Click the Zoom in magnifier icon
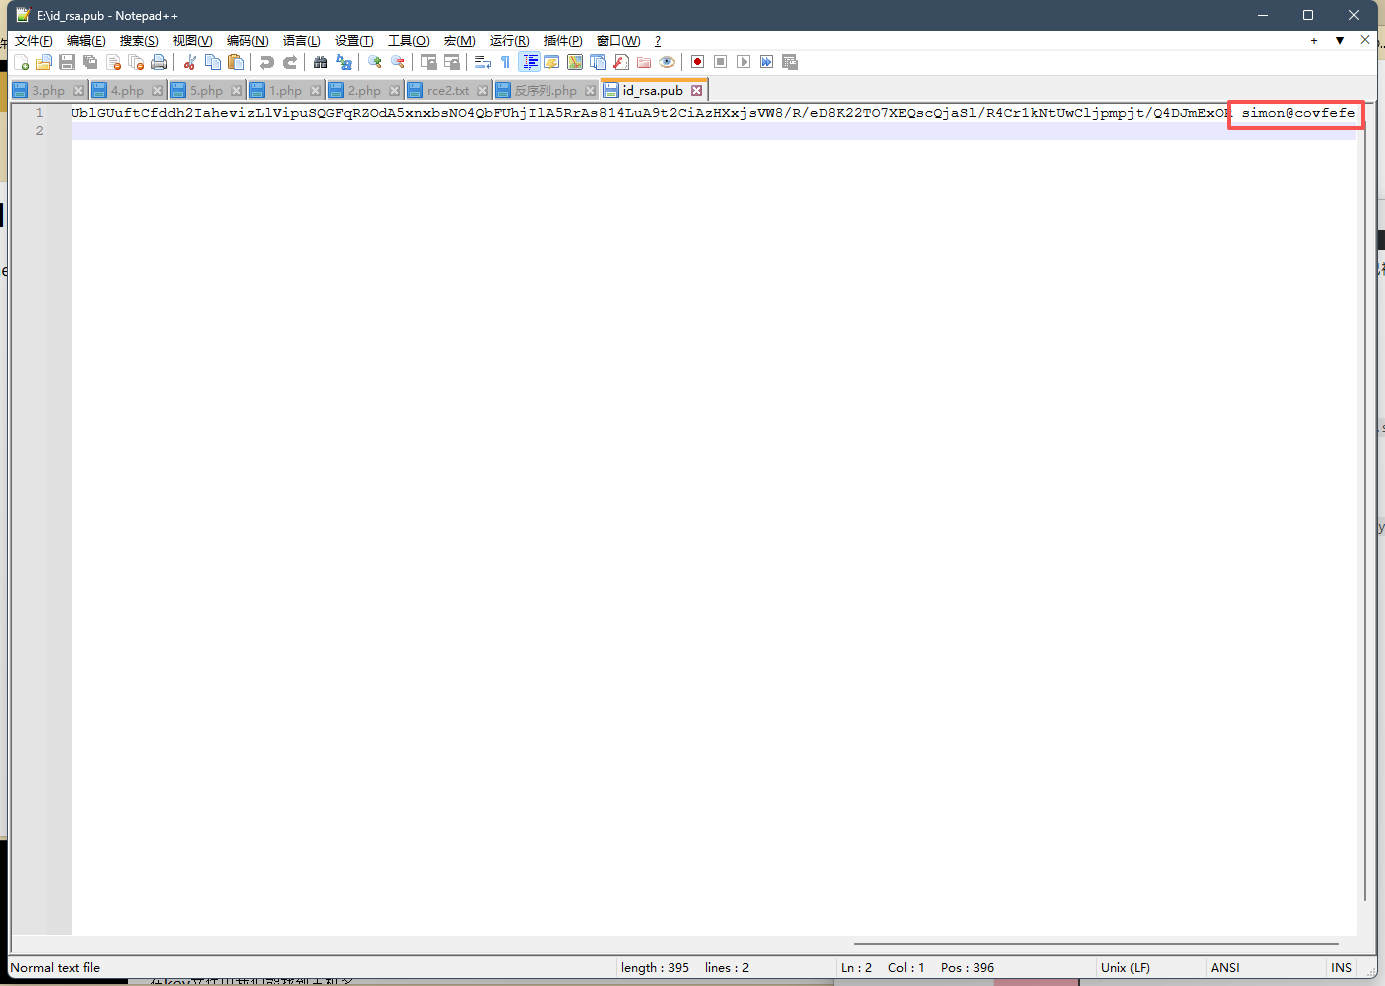The image size is (1385, 986). click(x=375, y=62)
